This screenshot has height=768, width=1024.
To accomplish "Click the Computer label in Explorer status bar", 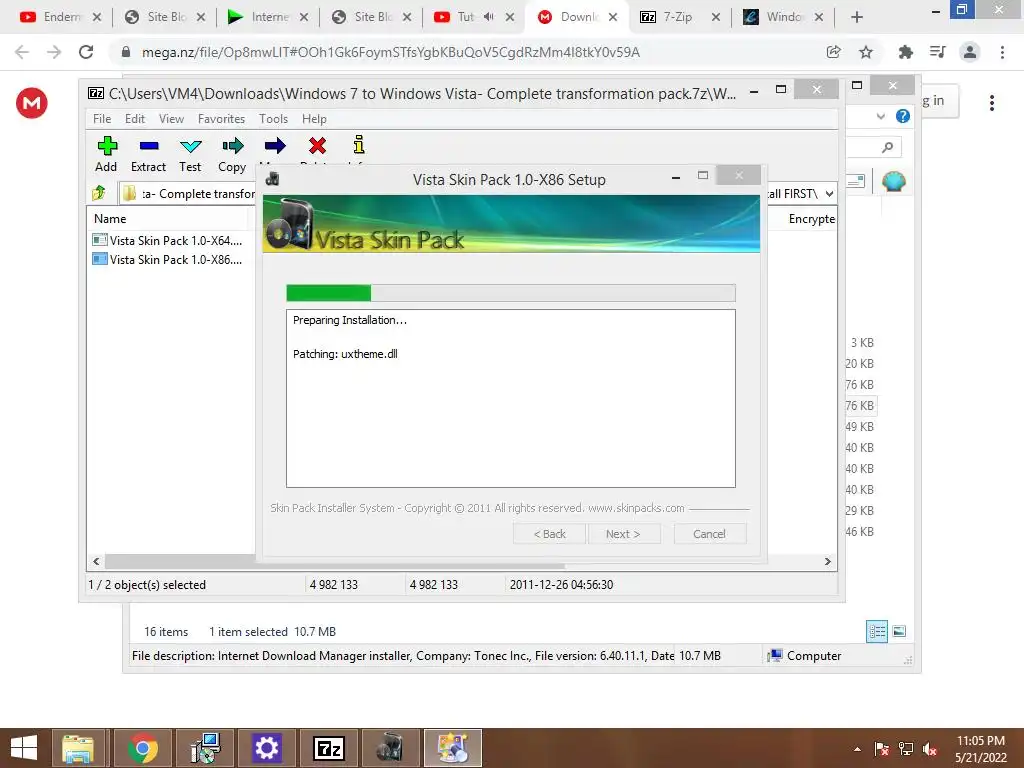I will 814,656.
